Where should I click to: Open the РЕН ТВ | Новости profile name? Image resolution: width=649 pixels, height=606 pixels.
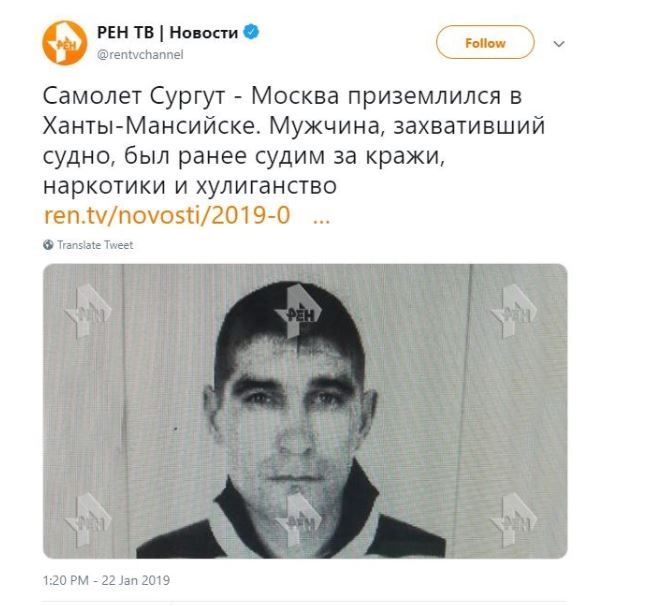(167, 32)
